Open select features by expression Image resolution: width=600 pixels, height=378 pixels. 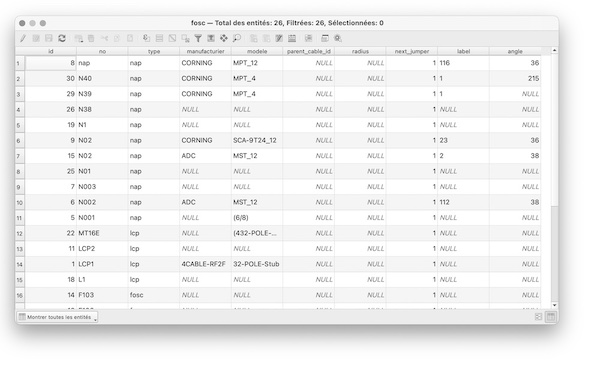pos(146,38)
